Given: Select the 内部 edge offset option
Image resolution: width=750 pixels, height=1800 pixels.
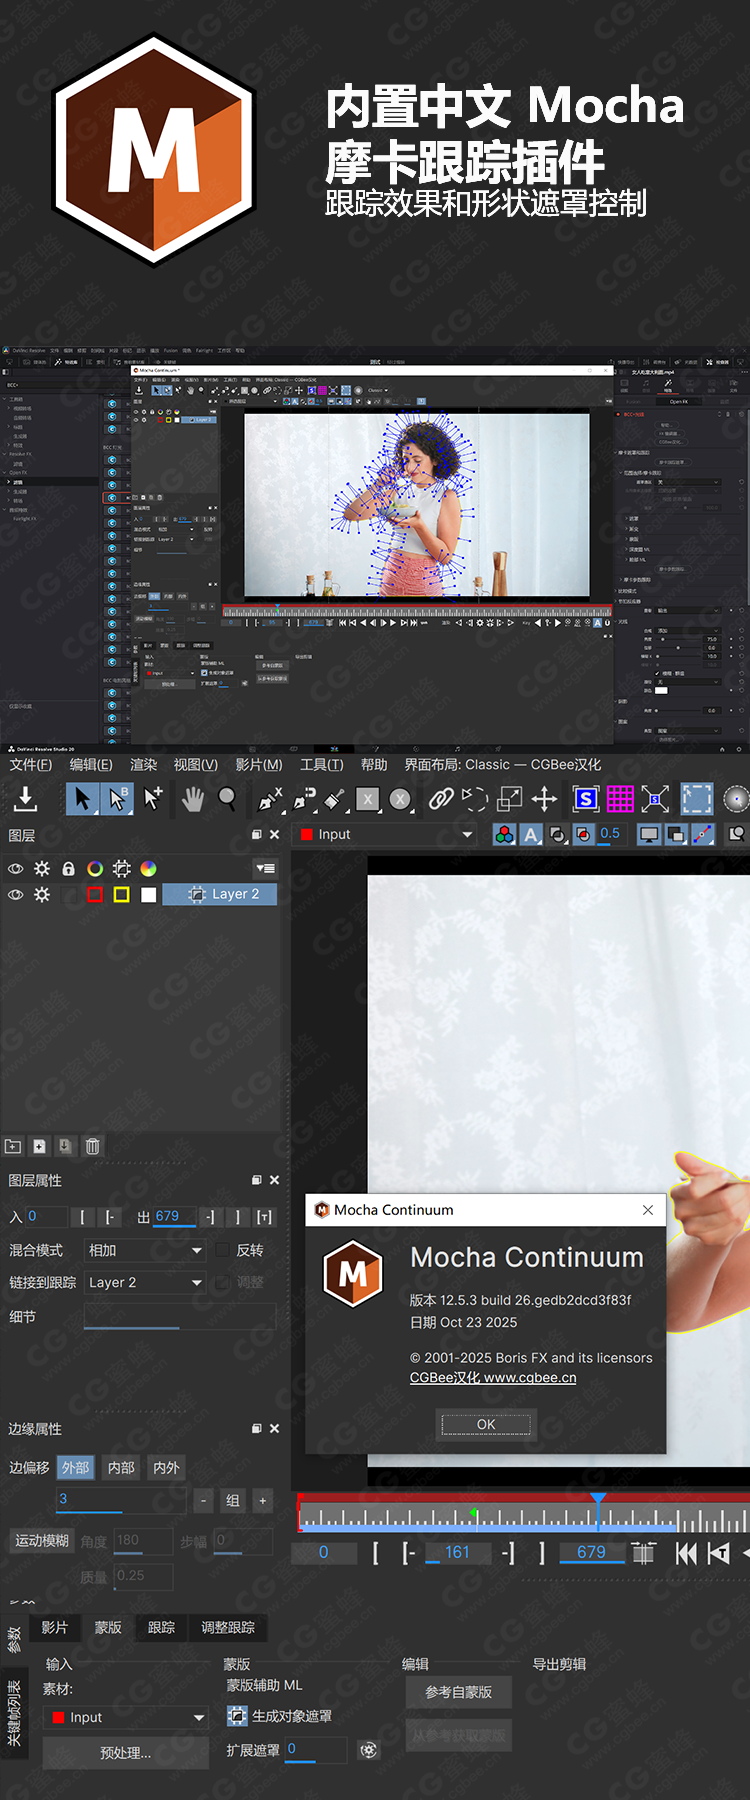Looking at the screenshot, I should coord(121,1467).
